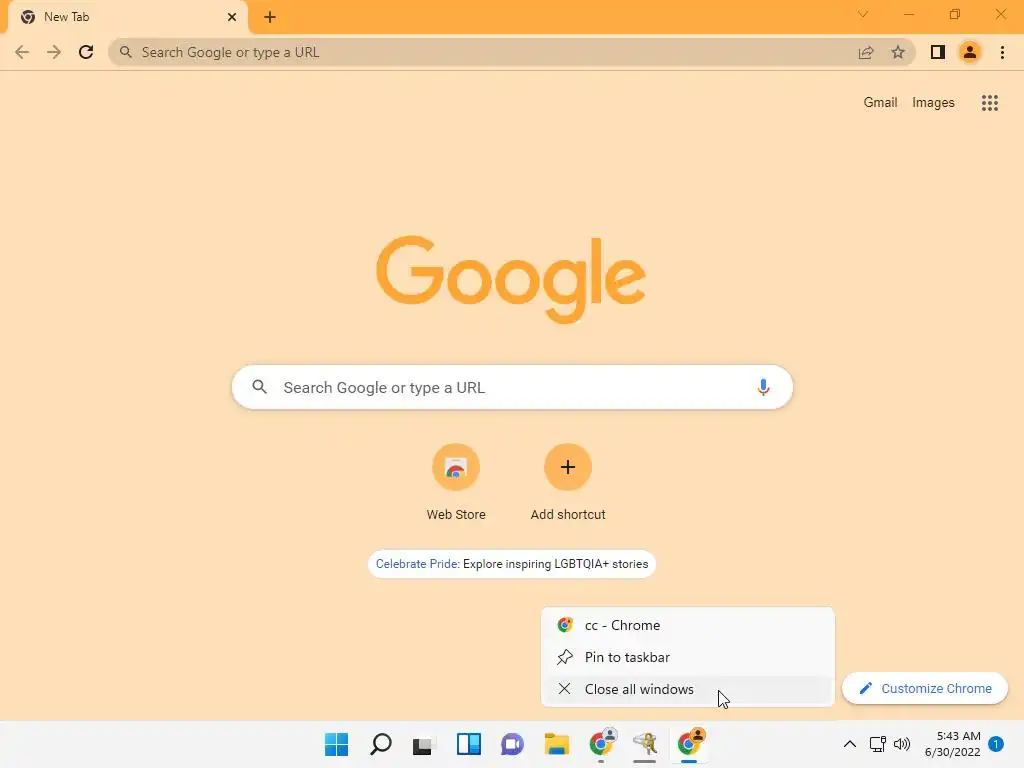The height and width of the screenshot is (768, 1024).
Task: Click the Add shortcut plus icon
Action: 568,467
